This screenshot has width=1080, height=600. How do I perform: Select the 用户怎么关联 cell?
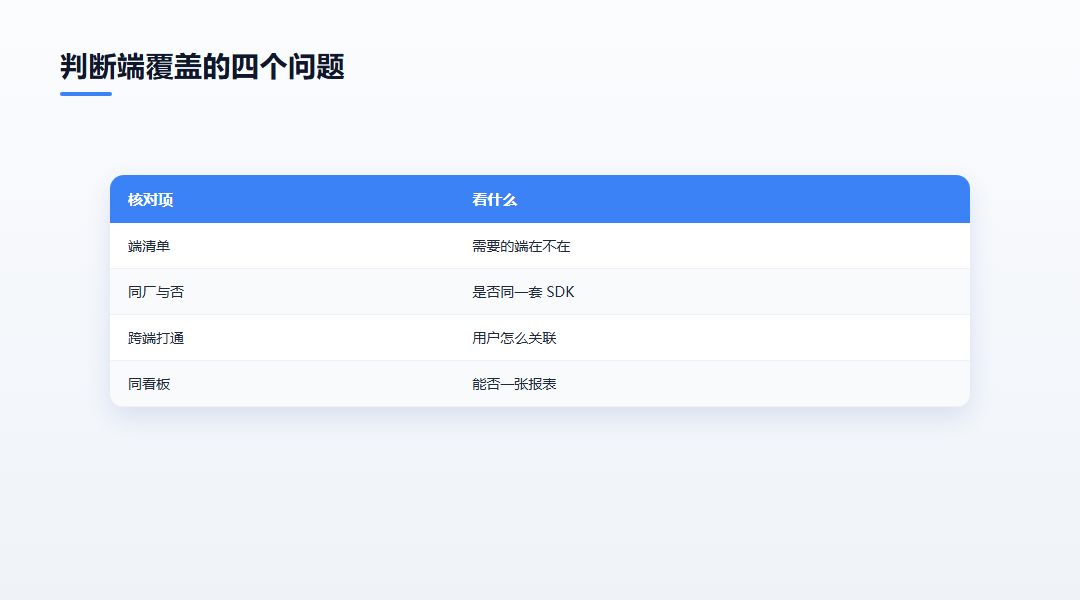[x=712, y=338]
